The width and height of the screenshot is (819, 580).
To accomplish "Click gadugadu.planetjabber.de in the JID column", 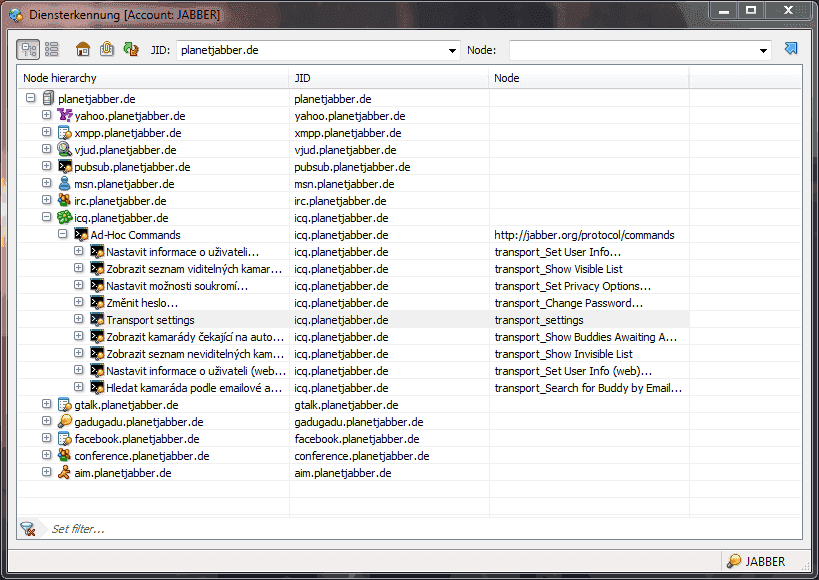I will 358,422.
